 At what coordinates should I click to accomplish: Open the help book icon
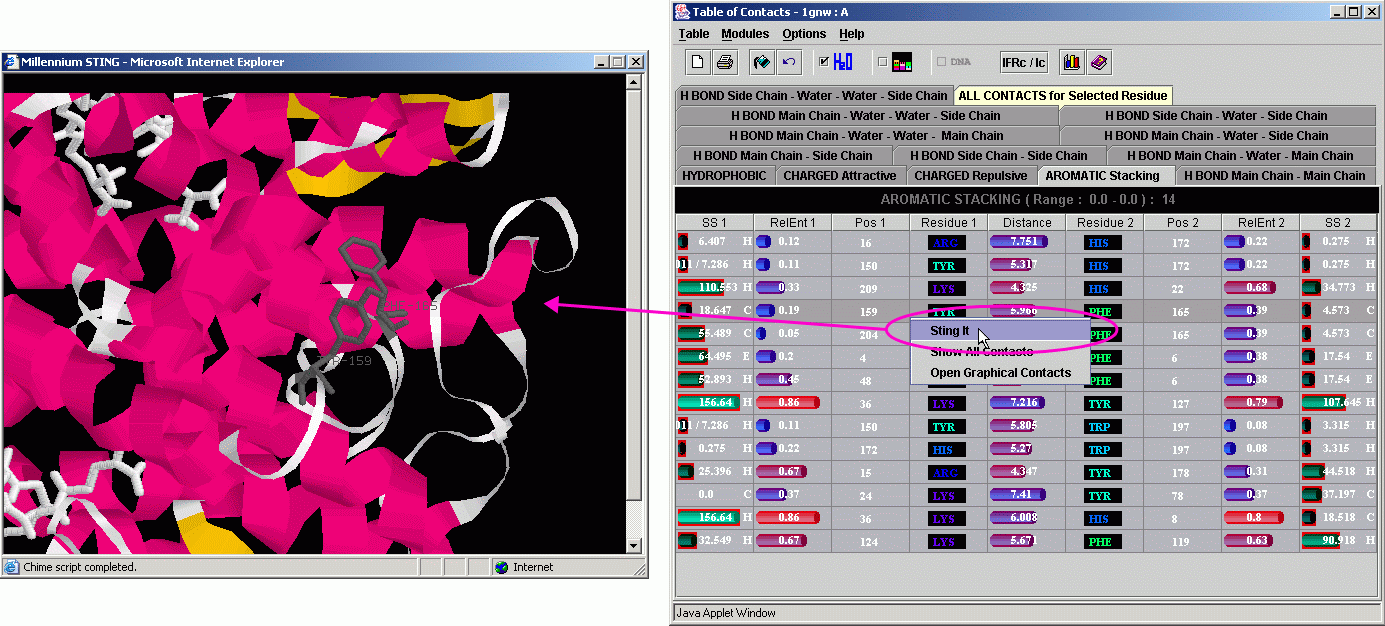pos(1099,62)
